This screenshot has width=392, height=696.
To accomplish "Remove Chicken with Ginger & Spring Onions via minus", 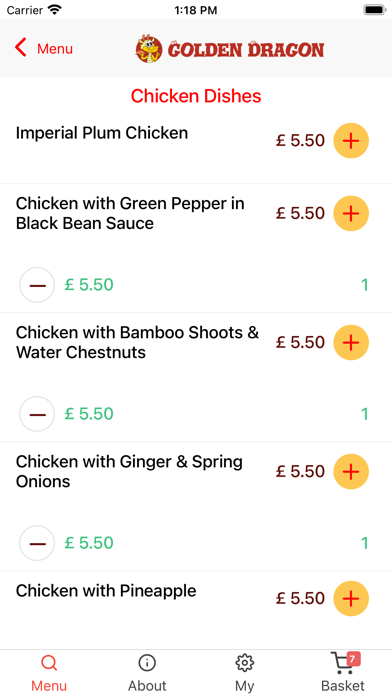I will (37, 543).
